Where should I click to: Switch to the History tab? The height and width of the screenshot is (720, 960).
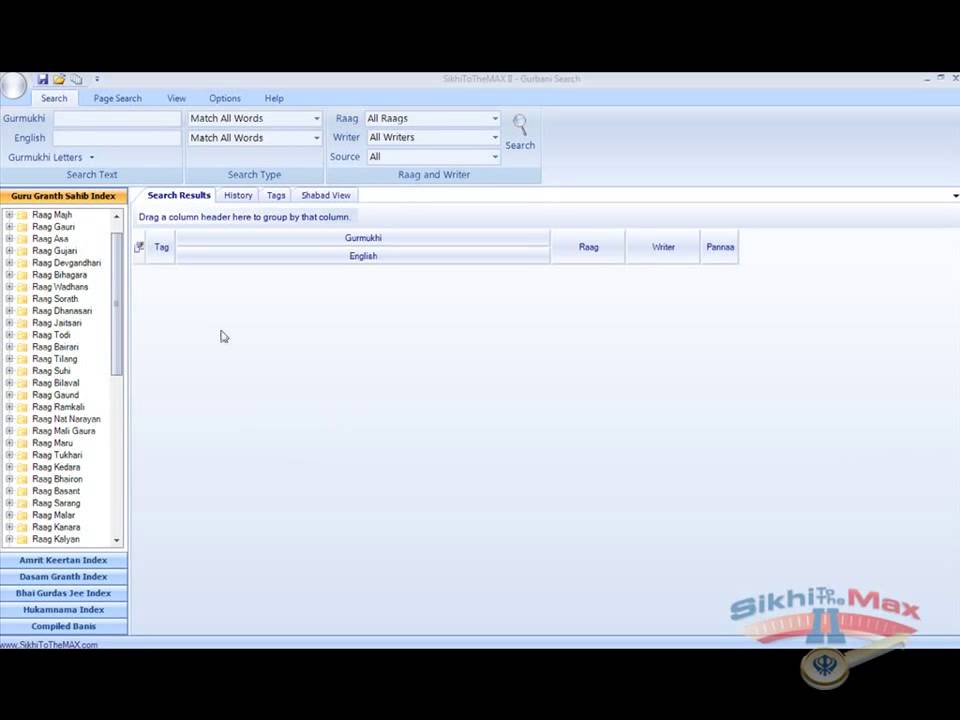coord(238,195)
